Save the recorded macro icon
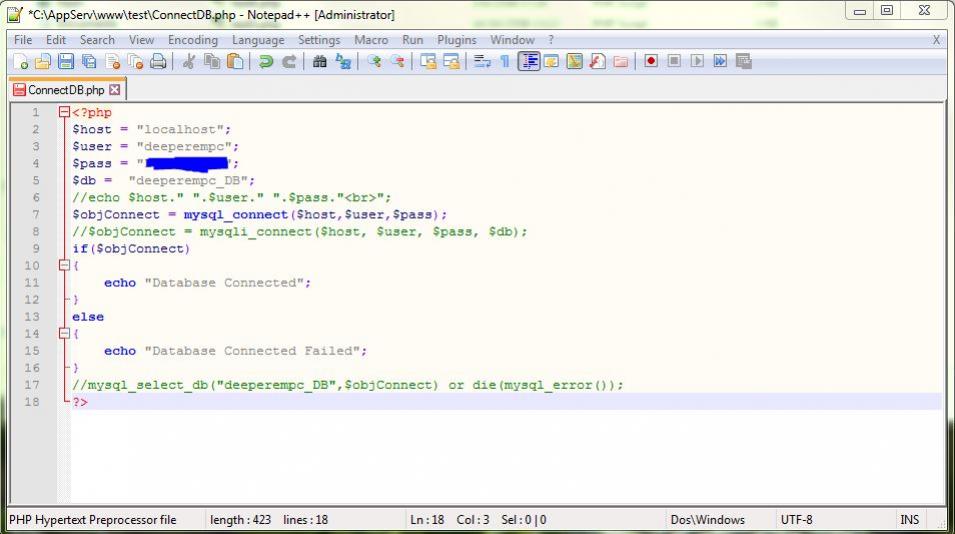 point(744,61)
